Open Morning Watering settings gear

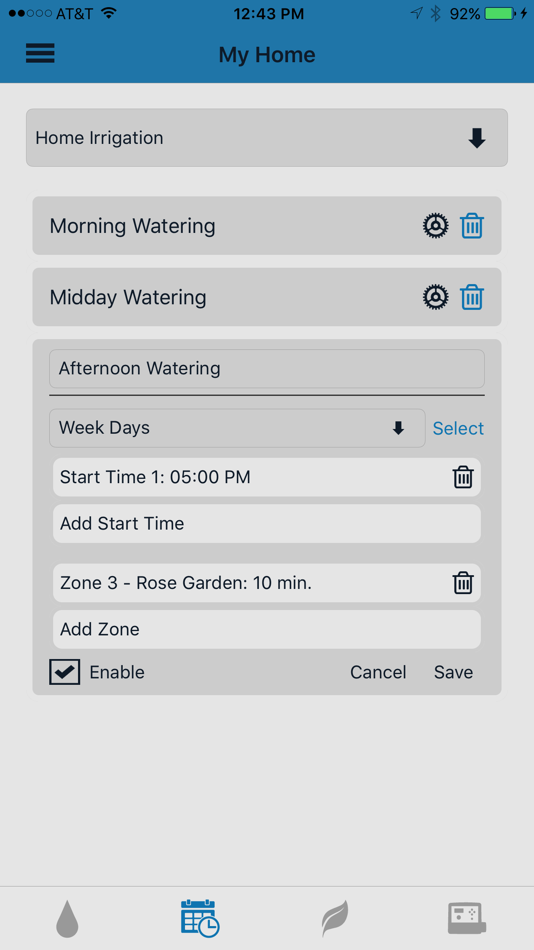tap(435, 226)
